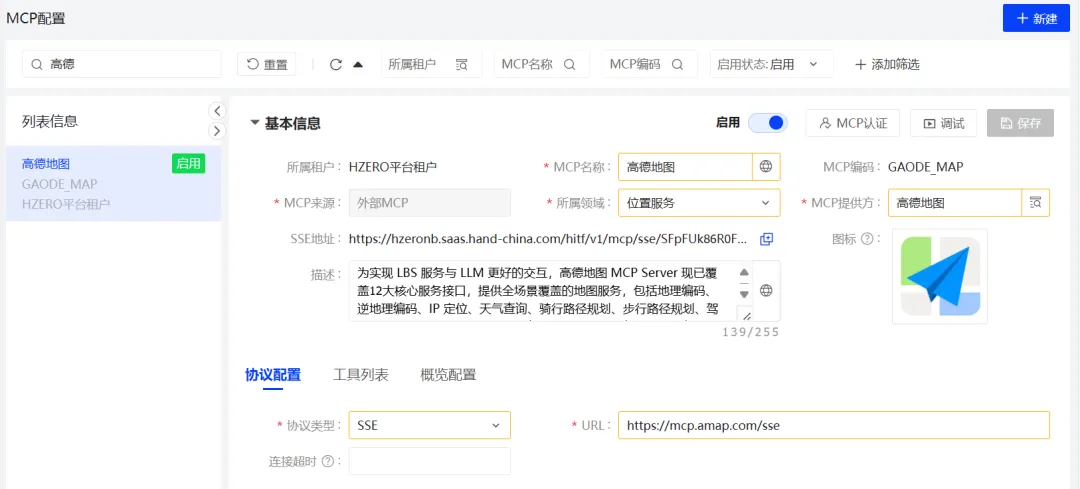The height and width of the screenshot is (489, 1080).
Task: Click the 调试 debug button
Action: point(944,123)
